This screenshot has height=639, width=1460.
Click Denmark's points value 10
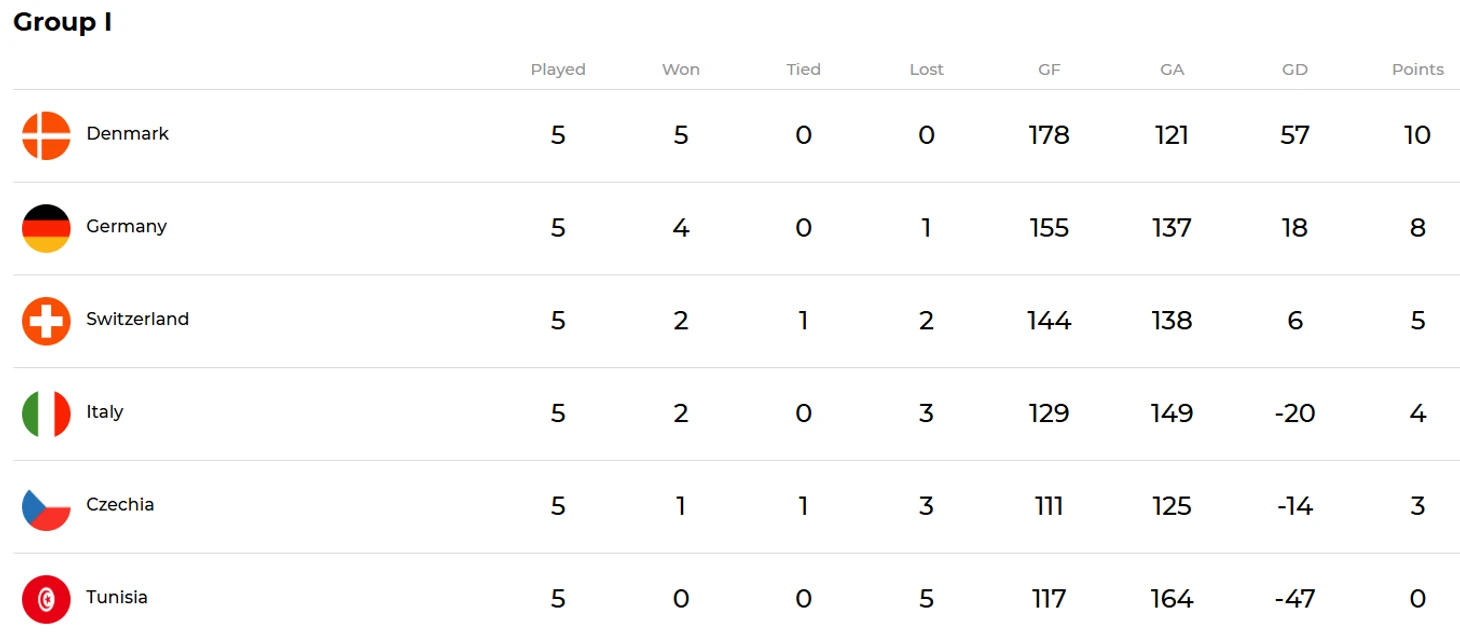(x=1417, y=135)
